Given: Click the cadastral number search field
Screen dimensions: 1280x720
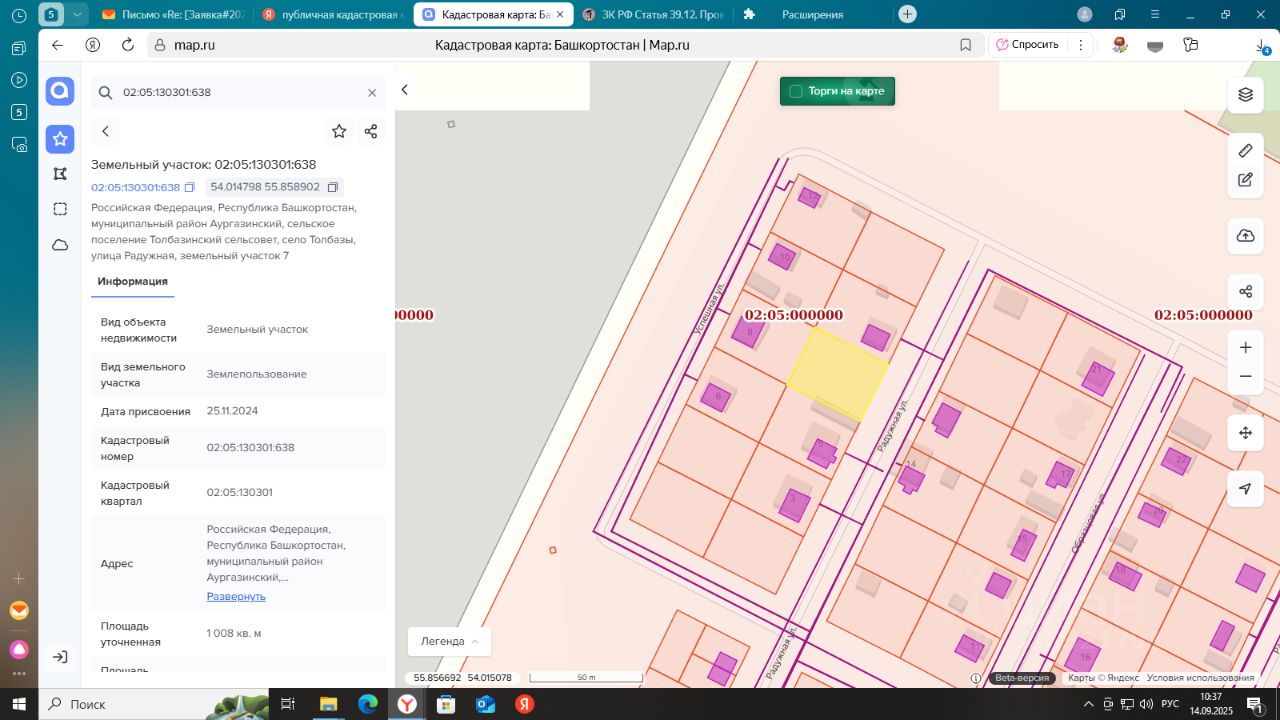Looking at the screenshot, I should pos(238,92).
